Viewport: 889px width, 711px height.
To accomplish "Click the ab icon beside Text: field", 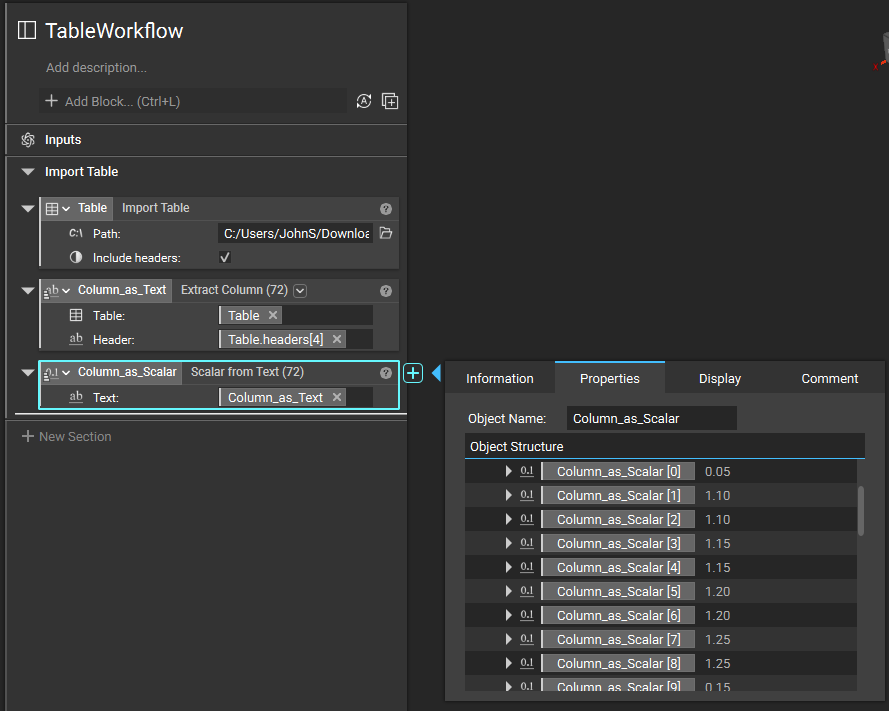I will [76, 397].
